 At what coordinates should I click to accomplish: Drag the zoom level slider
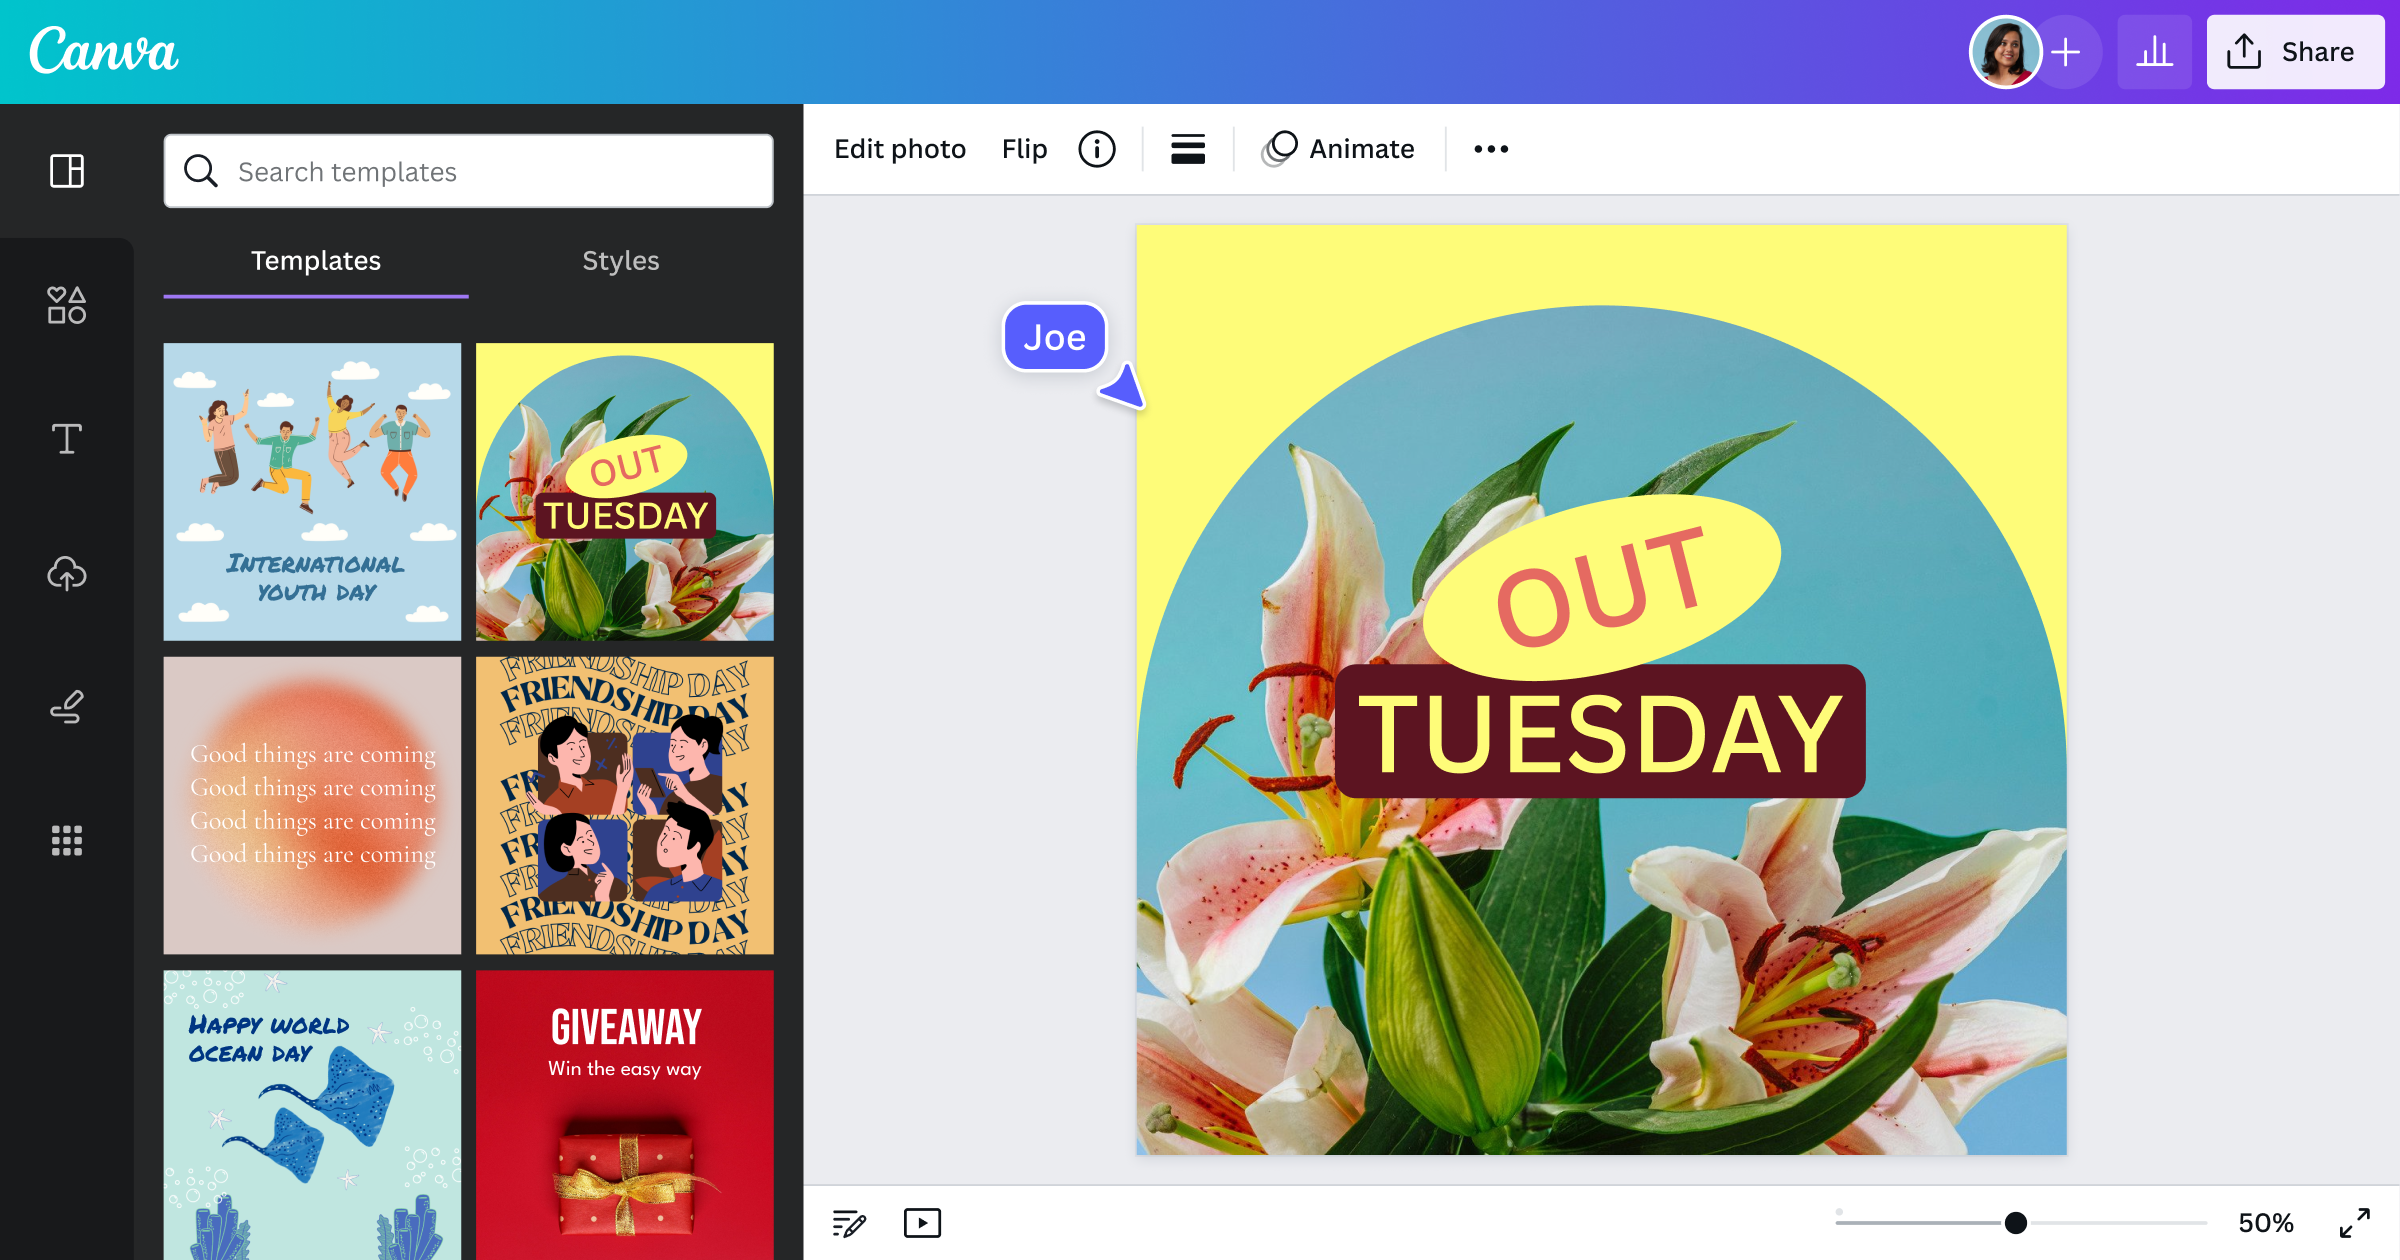coord(2010,1222)
